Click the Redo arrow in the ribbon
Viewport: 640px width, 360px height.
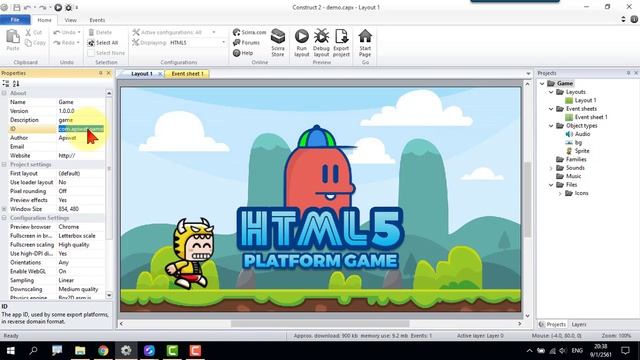click(57, 42)
